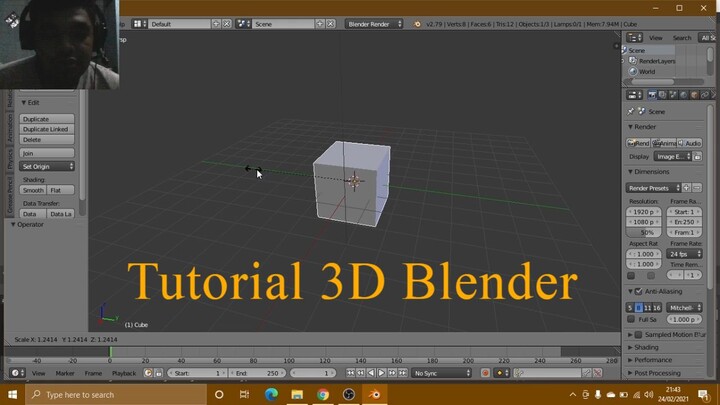Open the properties editor type icon

click(635, 95)
